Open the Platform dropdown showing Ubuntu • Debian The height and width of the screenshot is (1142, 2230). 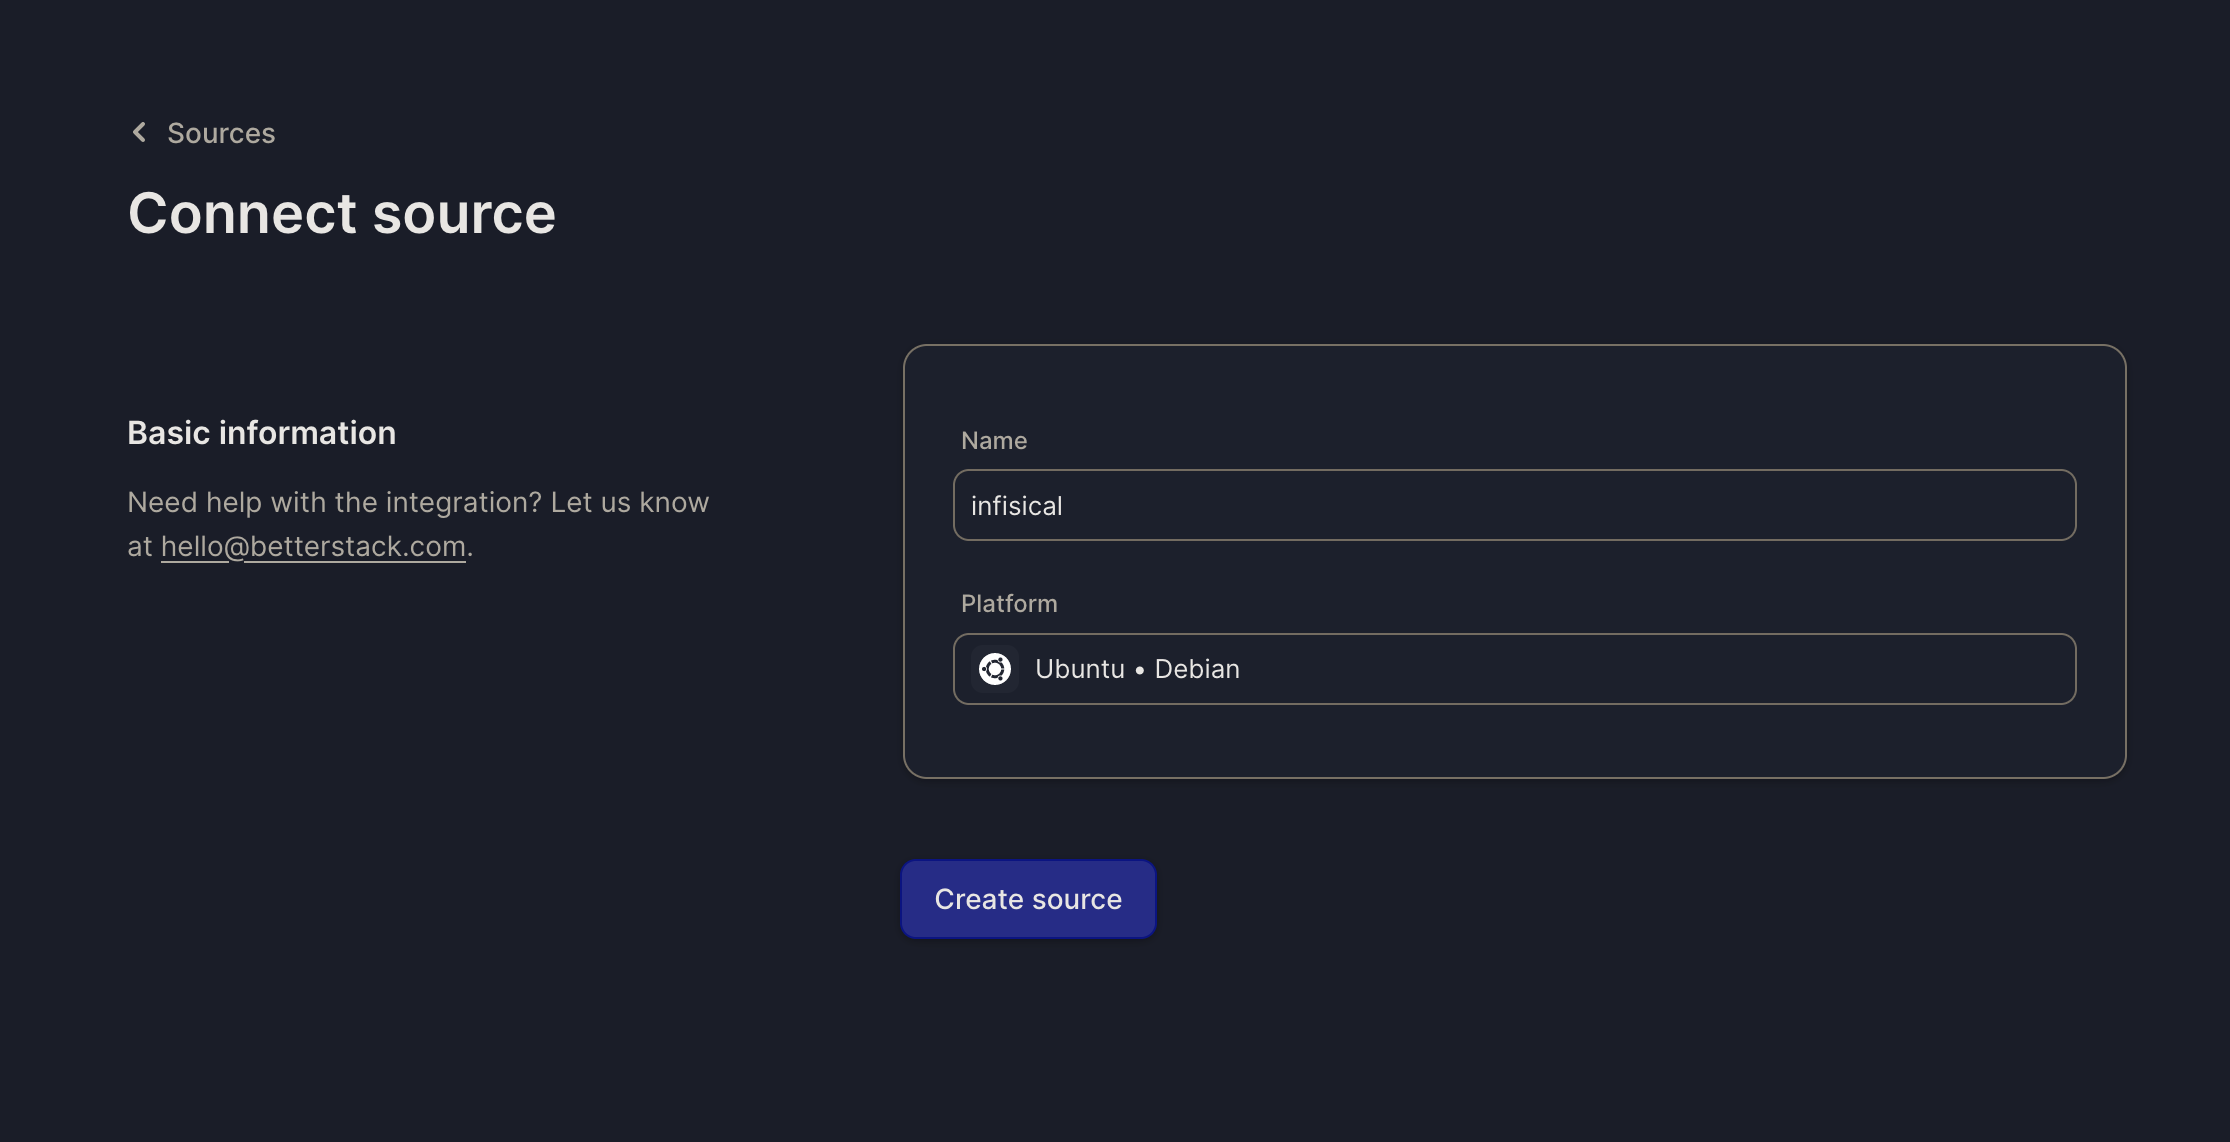click(1514, 669)
